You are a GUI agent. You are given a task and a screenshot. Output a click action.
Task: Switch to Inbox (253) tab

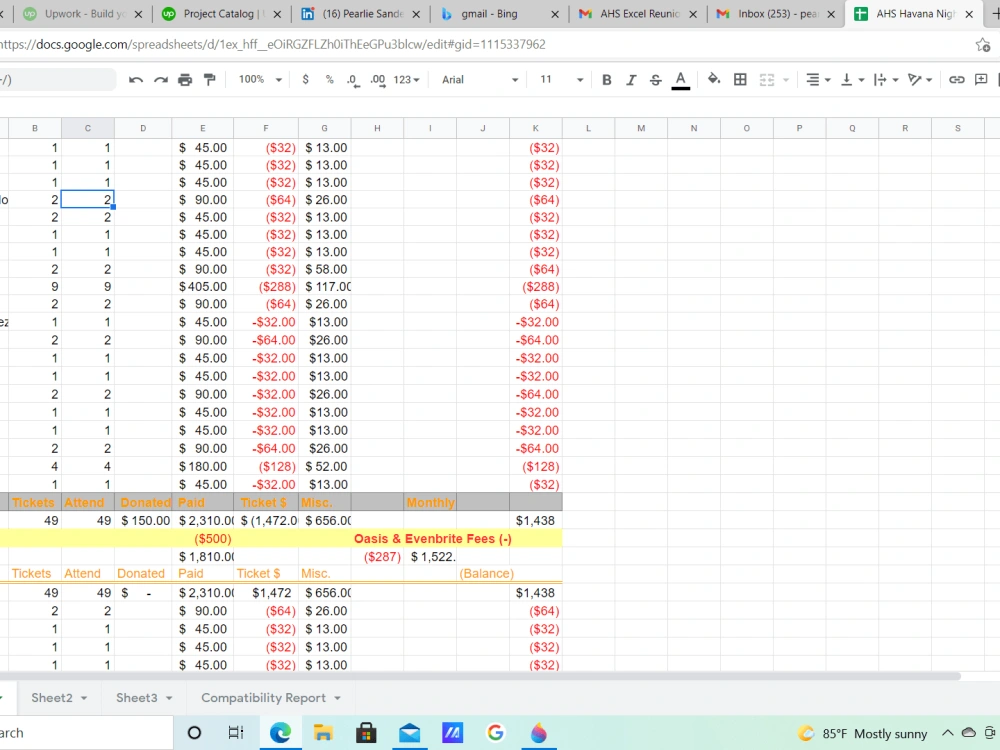click(776, 13)
